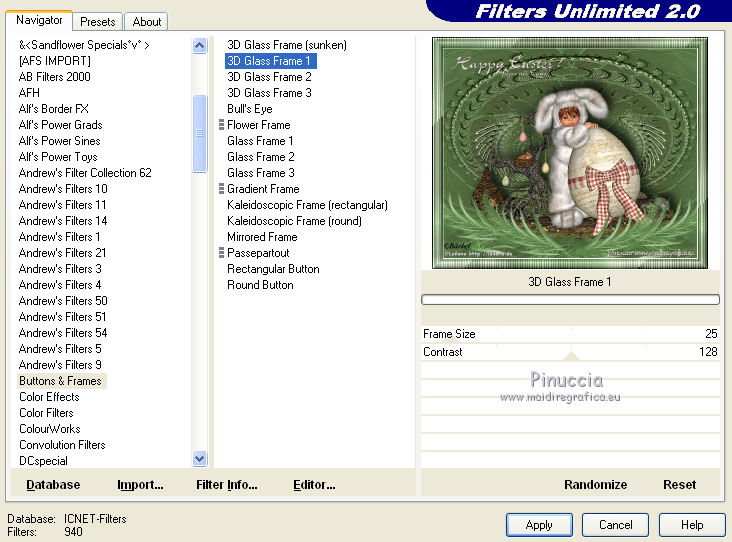Viewport: 732px width, 542px height.
Task: Select Kaleidoscopic Frame (rectangular)
Action: tap(307, 204)
